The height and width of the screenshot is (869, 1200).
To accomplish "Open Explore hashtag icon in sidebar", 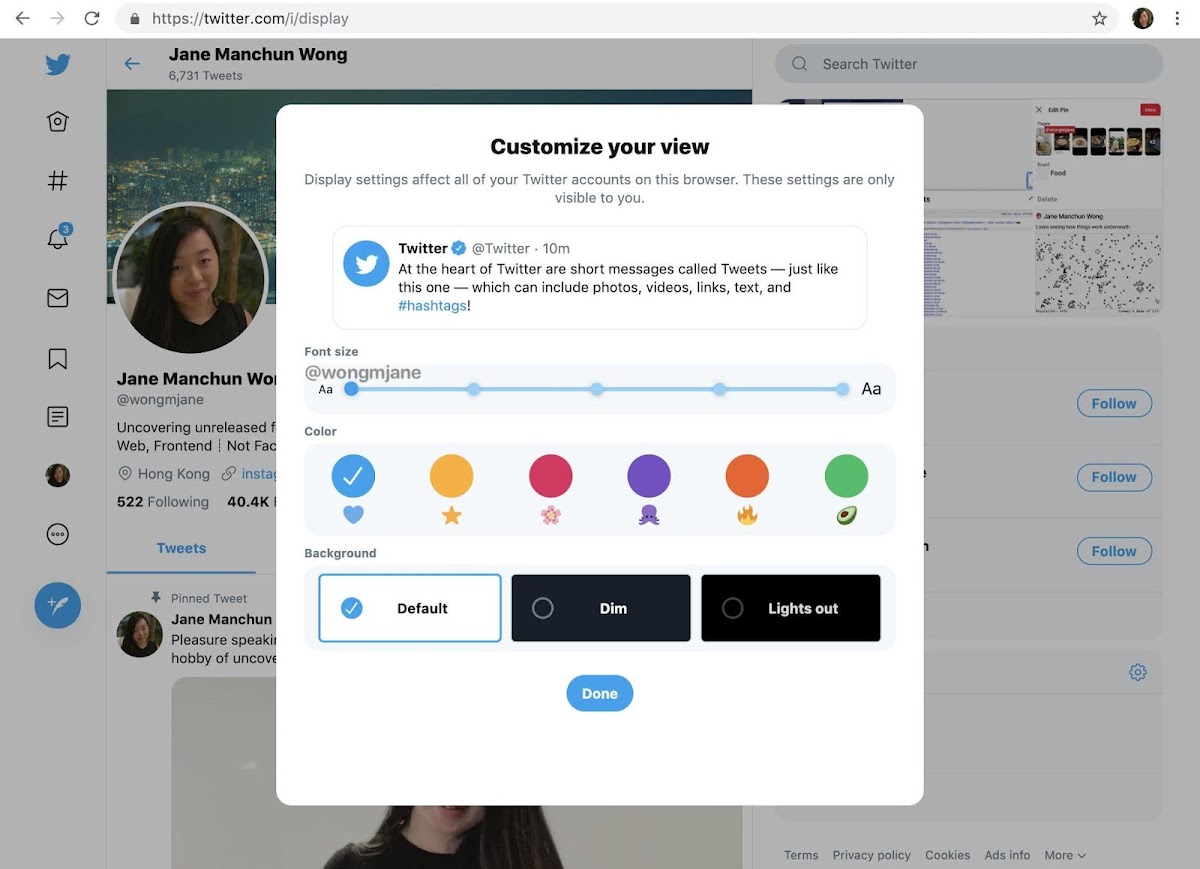I will pyautogui.click(x=58, y=181).
